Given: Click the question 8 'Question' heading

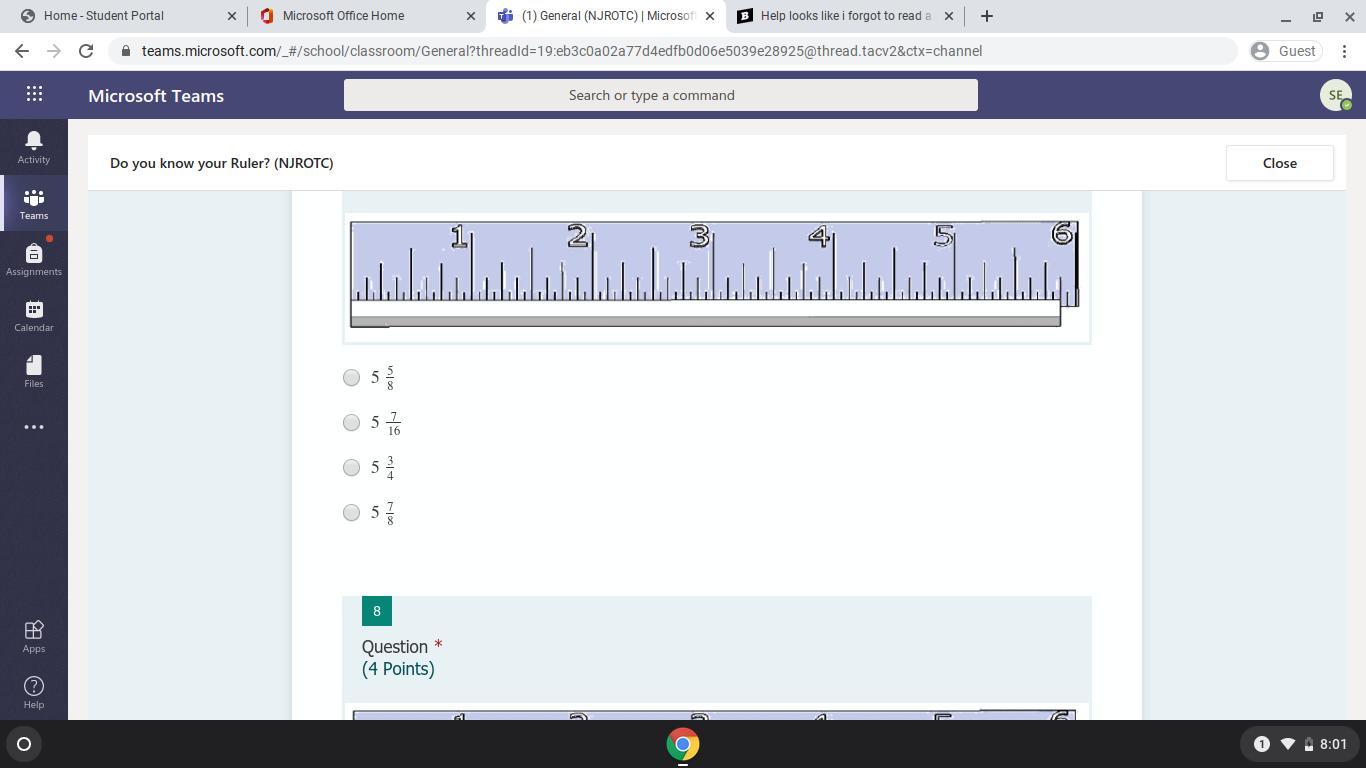Looking at the screenshot, I should [395, 647].
